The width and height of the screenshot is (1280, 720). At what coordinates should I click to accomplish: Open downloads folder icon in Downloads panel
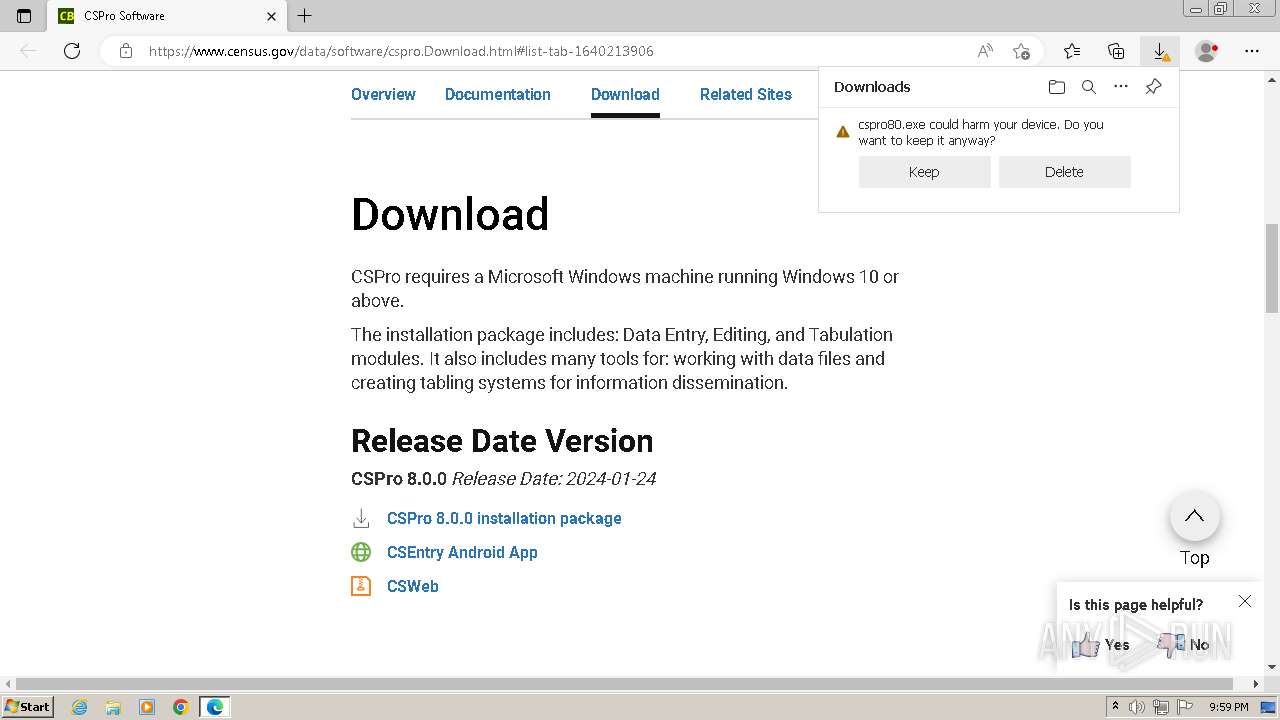1057,87
